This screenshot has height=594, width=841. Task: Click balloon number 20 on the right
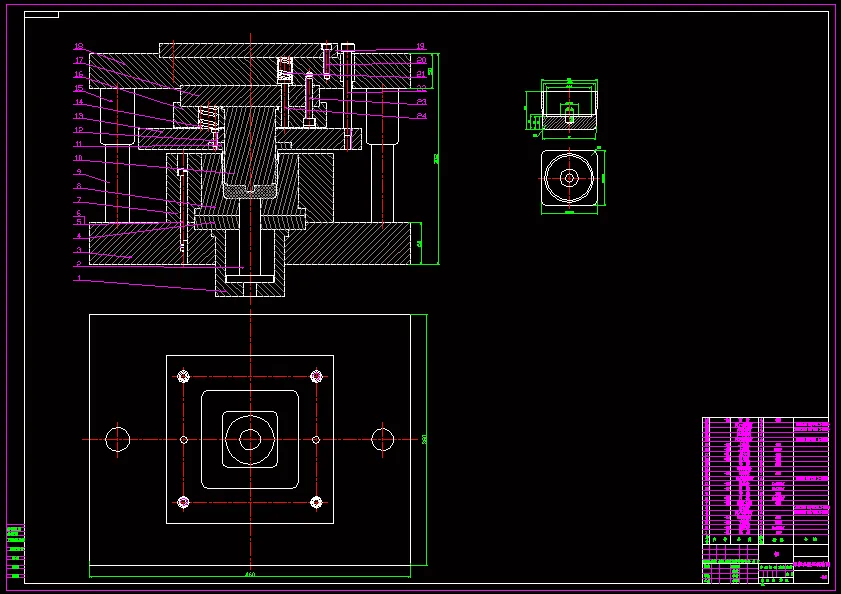point(421,60)
